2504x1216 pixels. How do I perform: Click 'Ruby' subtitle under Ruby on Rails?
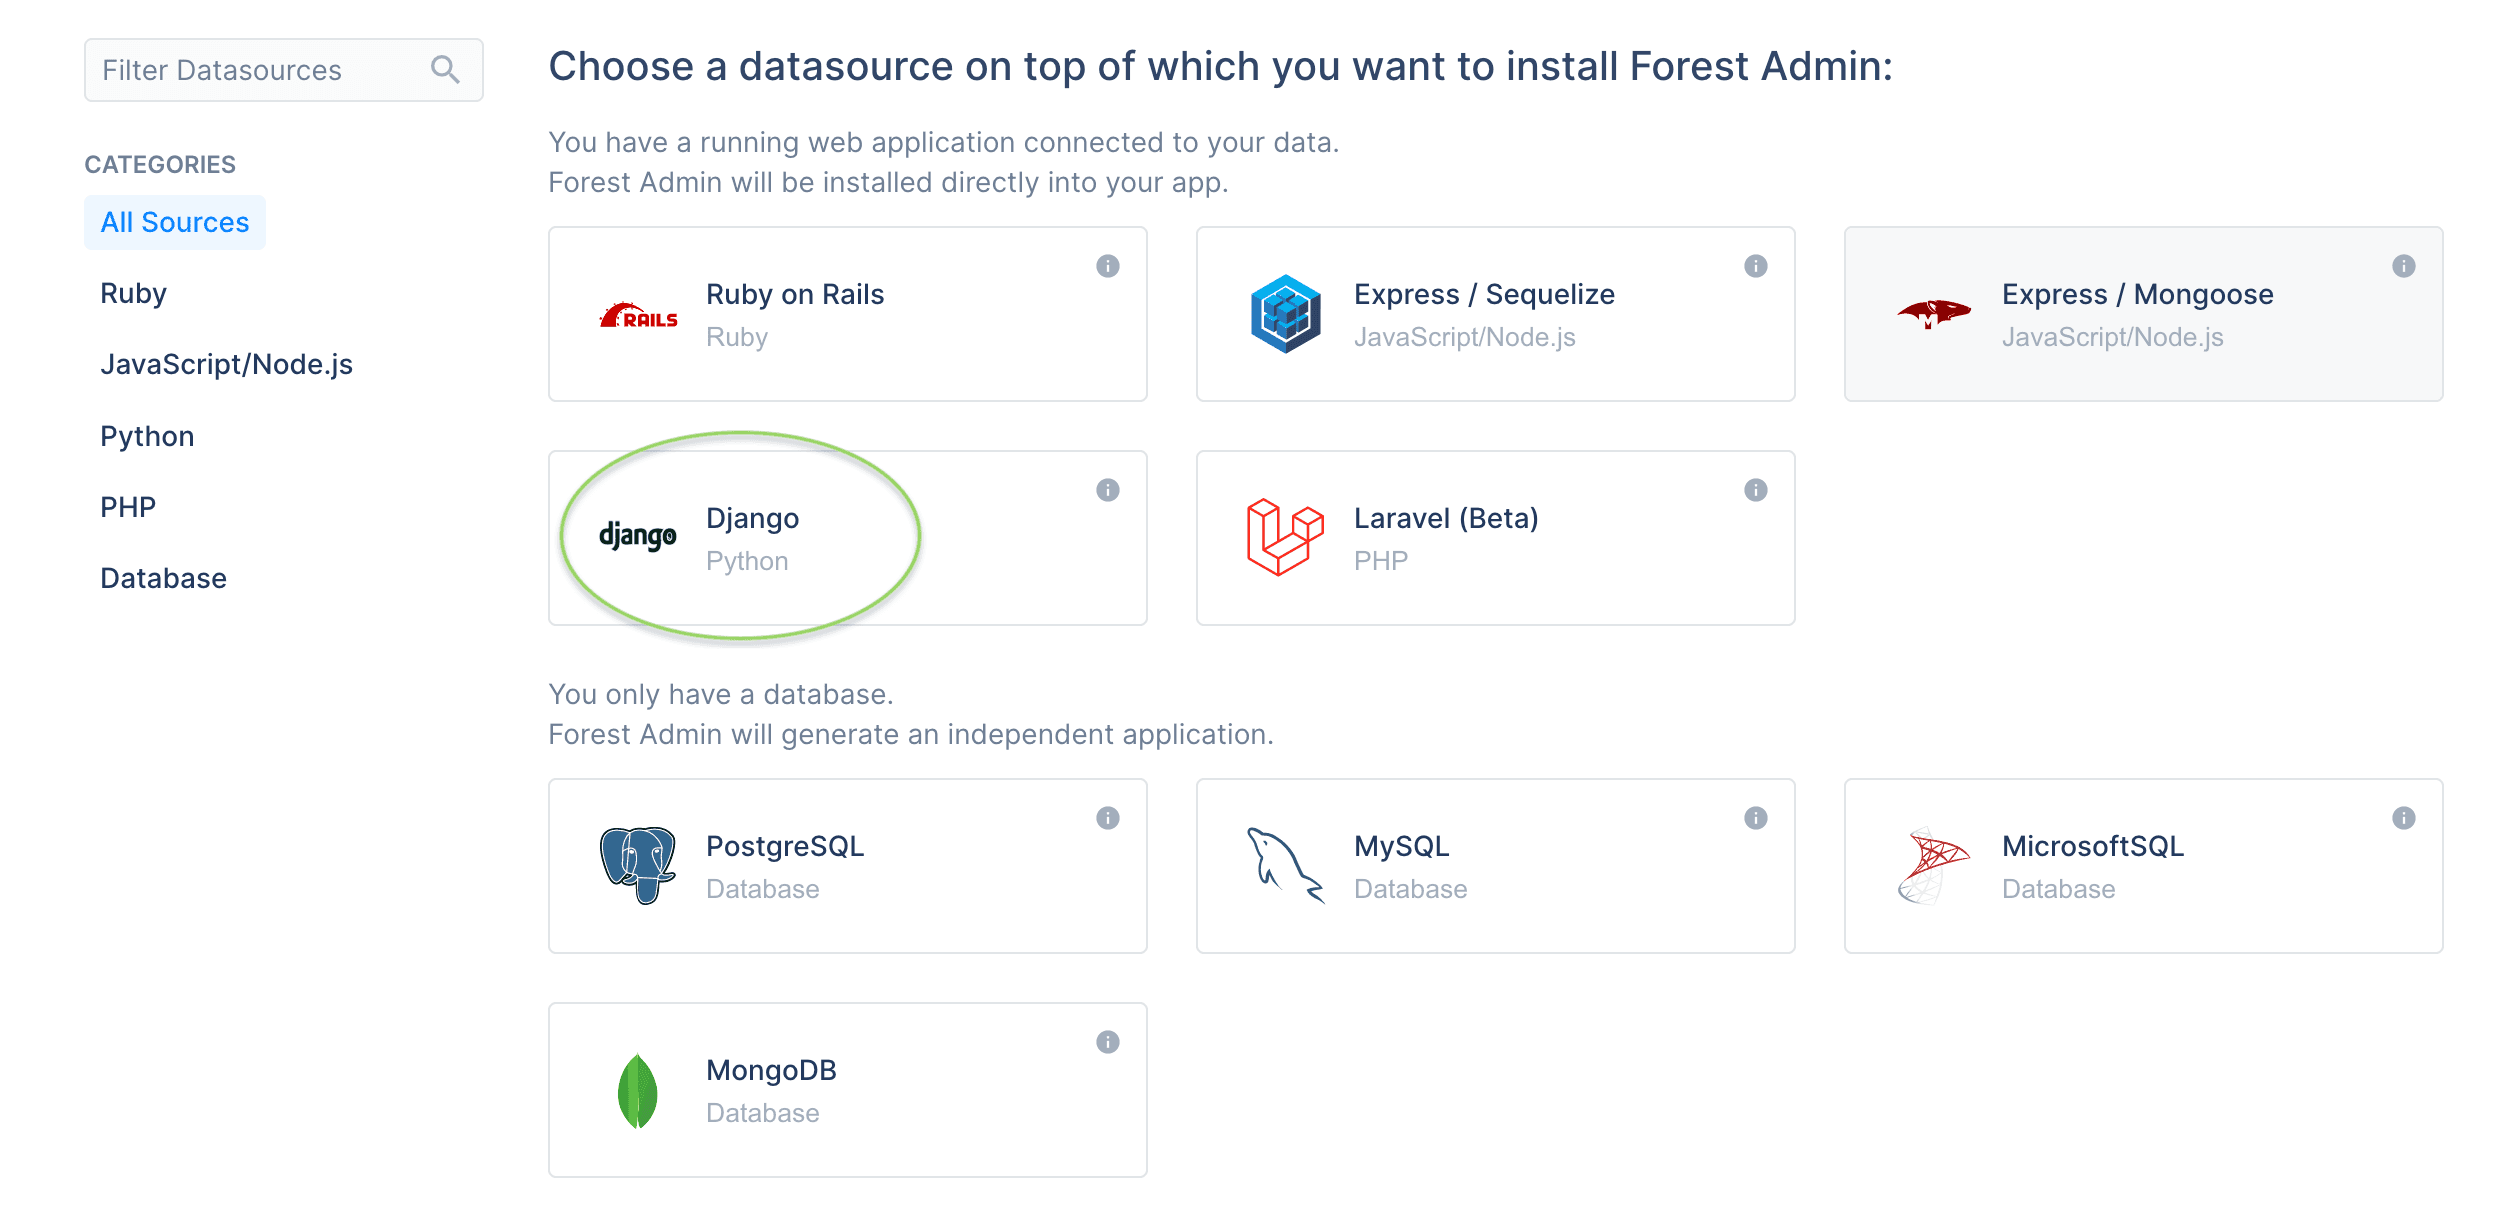737,337
